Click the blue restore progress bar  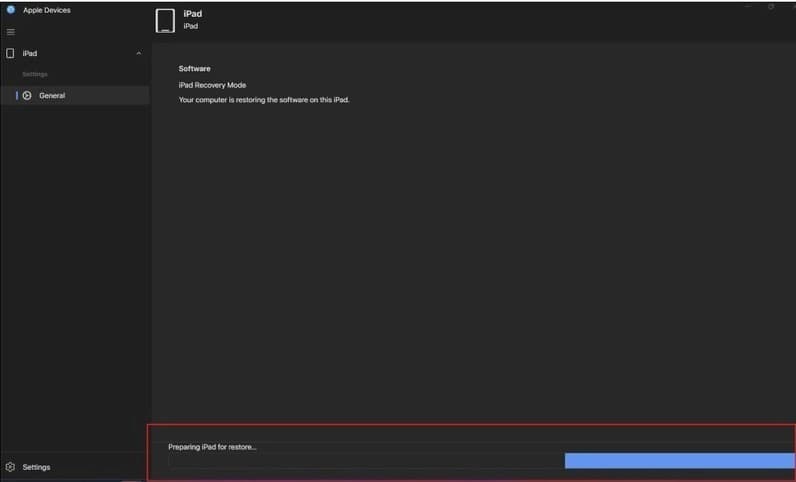click(x=680, y=461)
